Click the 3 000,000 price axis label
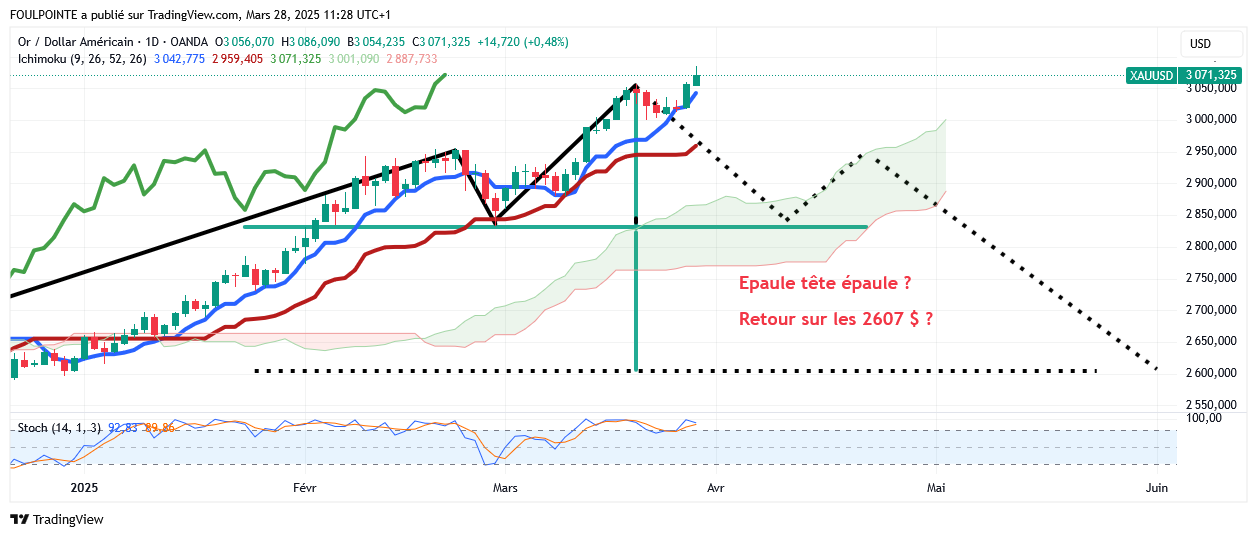The image size is (1257, 537). 1213,119
